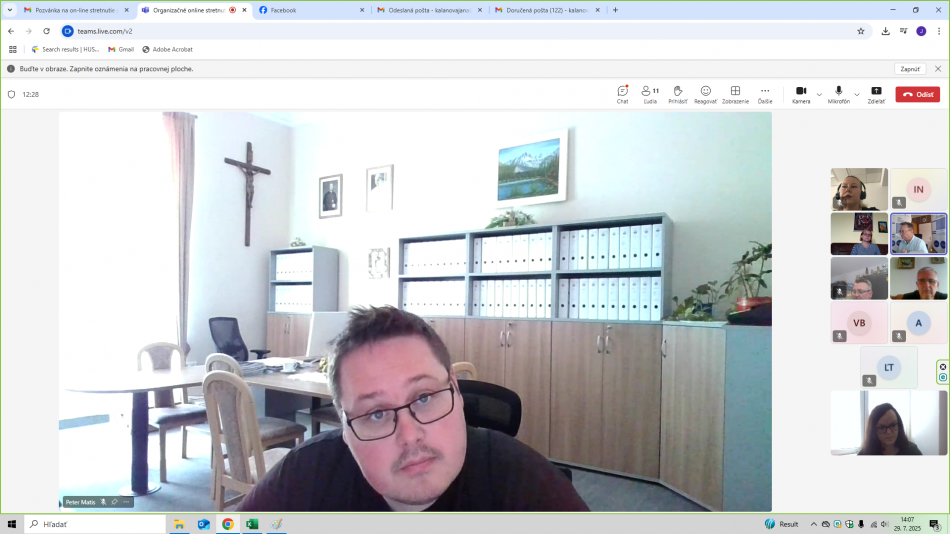Open File Explorer from the taskbar
The height and width of the screenshot is (534, 950).
coord(179,524)
